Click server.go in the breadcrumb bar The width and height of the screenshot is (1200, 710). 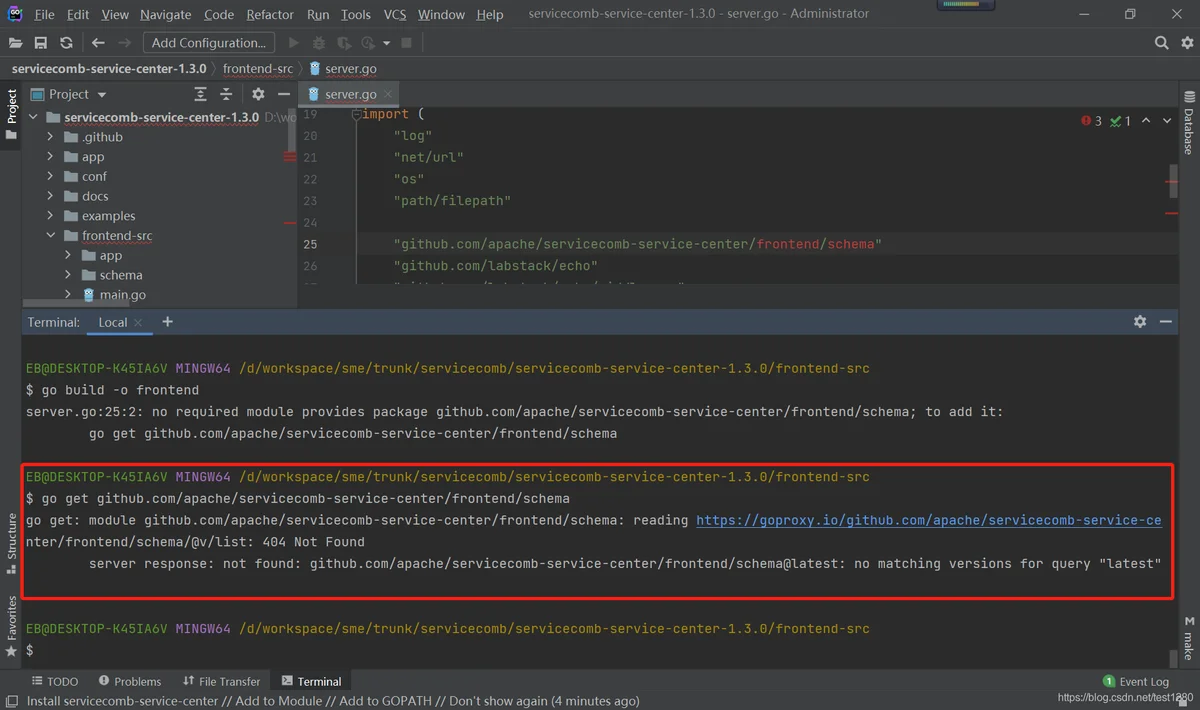[x=343, y=69]
